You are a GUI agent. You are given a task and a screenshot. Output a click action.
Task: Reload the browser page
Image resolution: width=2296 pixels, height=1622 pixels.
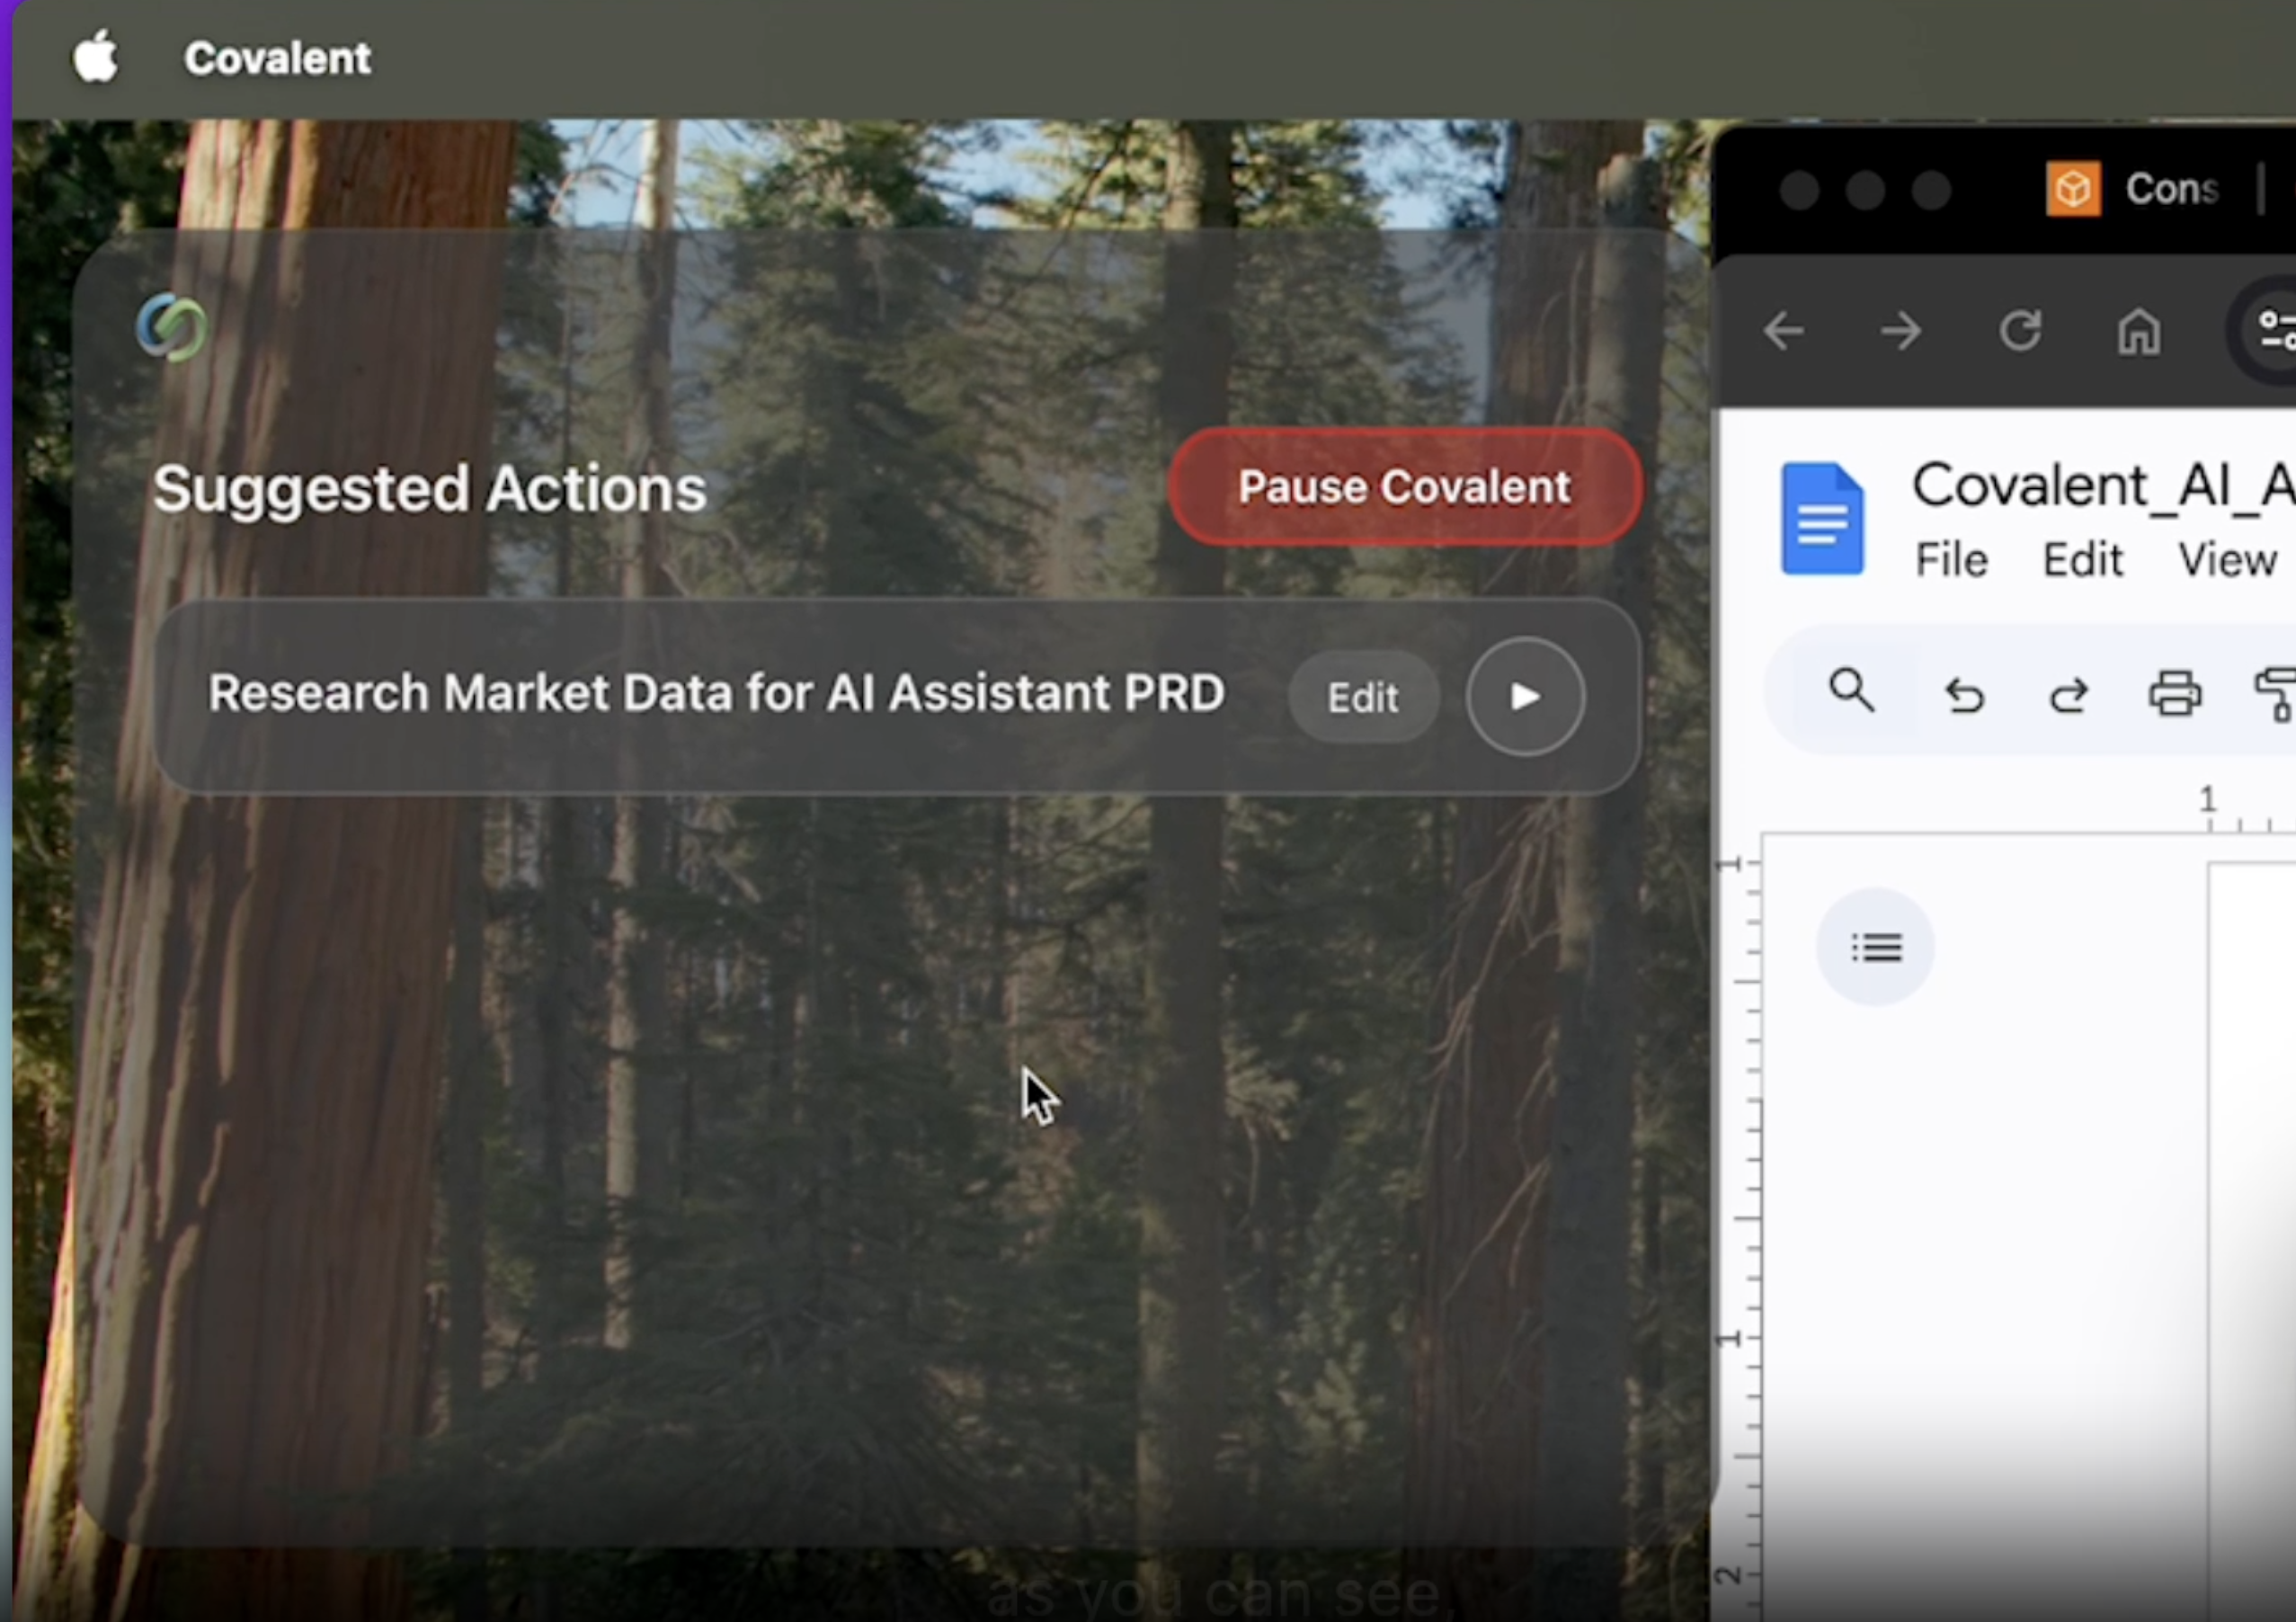pyautogui.click(x=2020, y=331)
